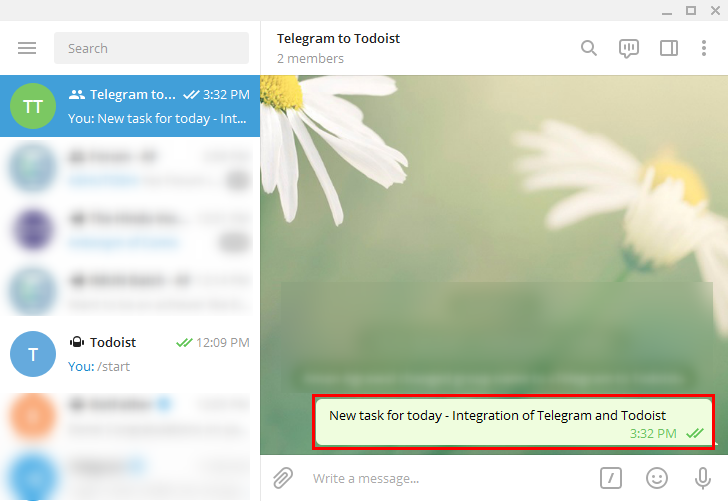Screen dimensions: 728x501
Task: Click the Write a message input field
Action: pyautogui.click(x=448, y=478)
